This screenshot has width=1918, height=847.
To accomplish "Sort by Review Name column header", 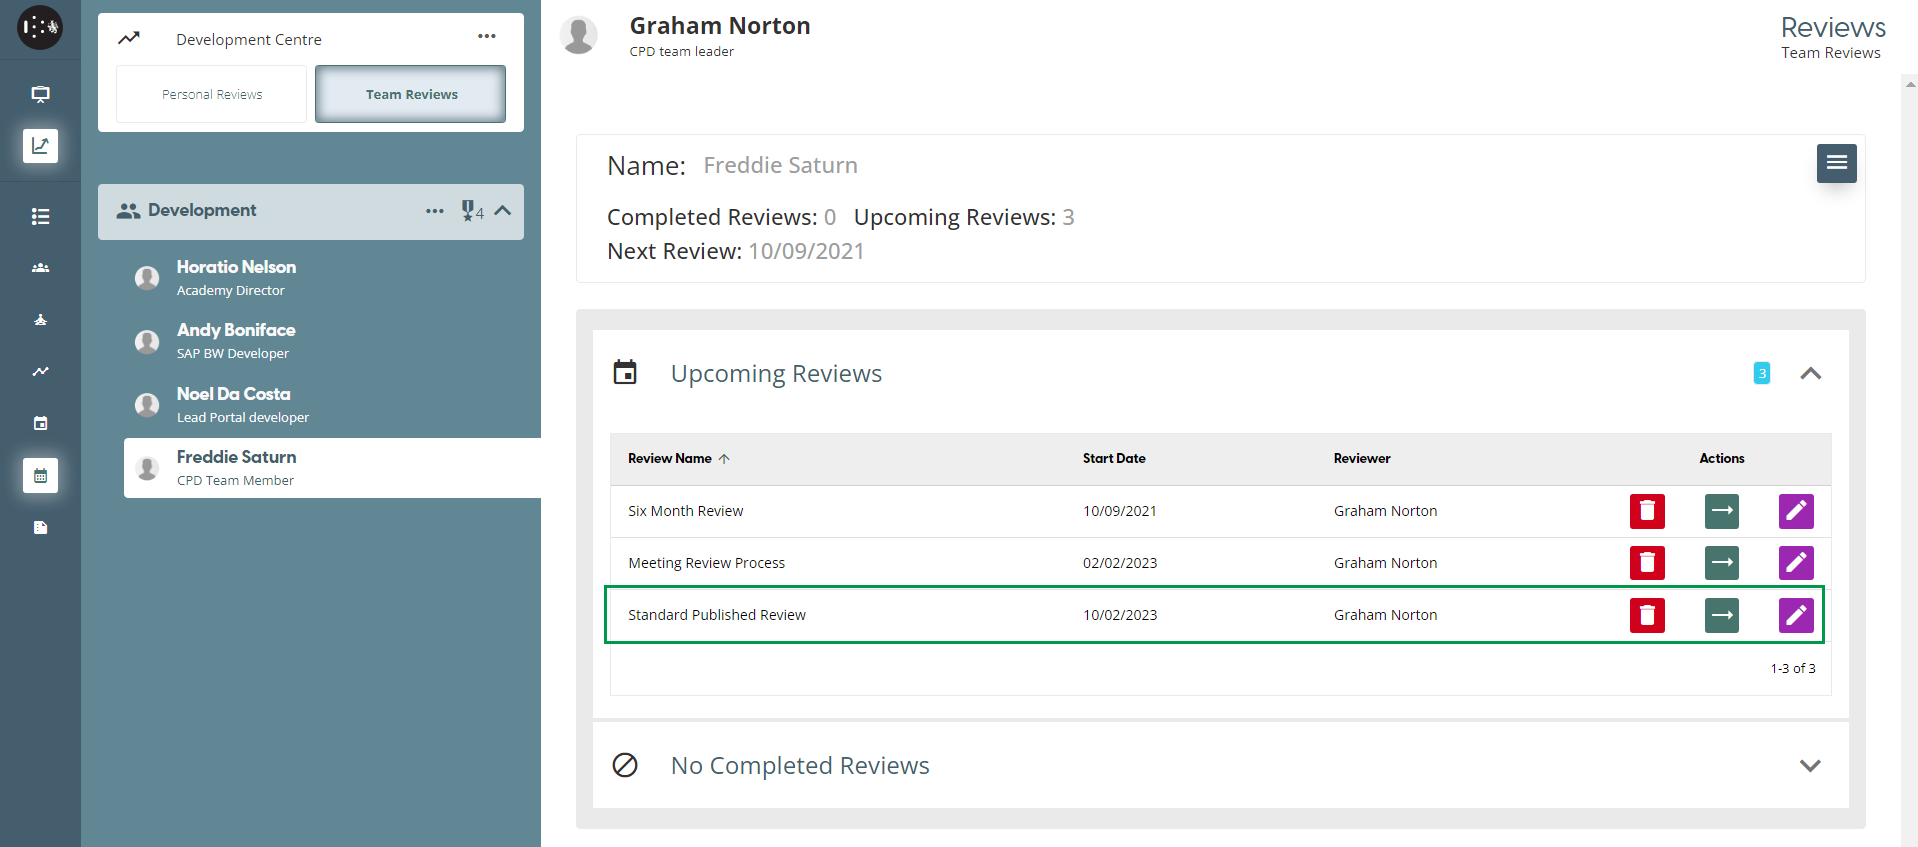I will (670, 459).
